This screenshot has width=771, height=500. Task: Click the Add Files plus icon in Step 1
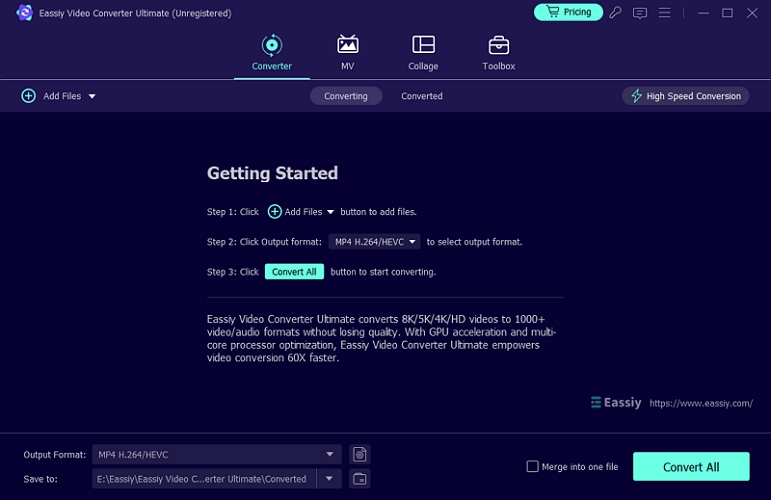click(x=274, y=212)
